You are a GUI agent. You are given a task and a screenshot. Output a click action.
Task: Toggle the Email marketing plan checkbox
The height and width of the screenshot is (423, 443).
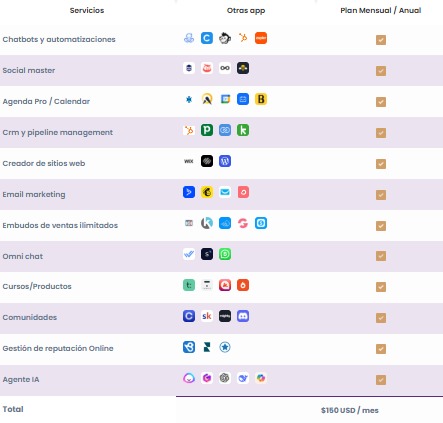pos(381,195)
